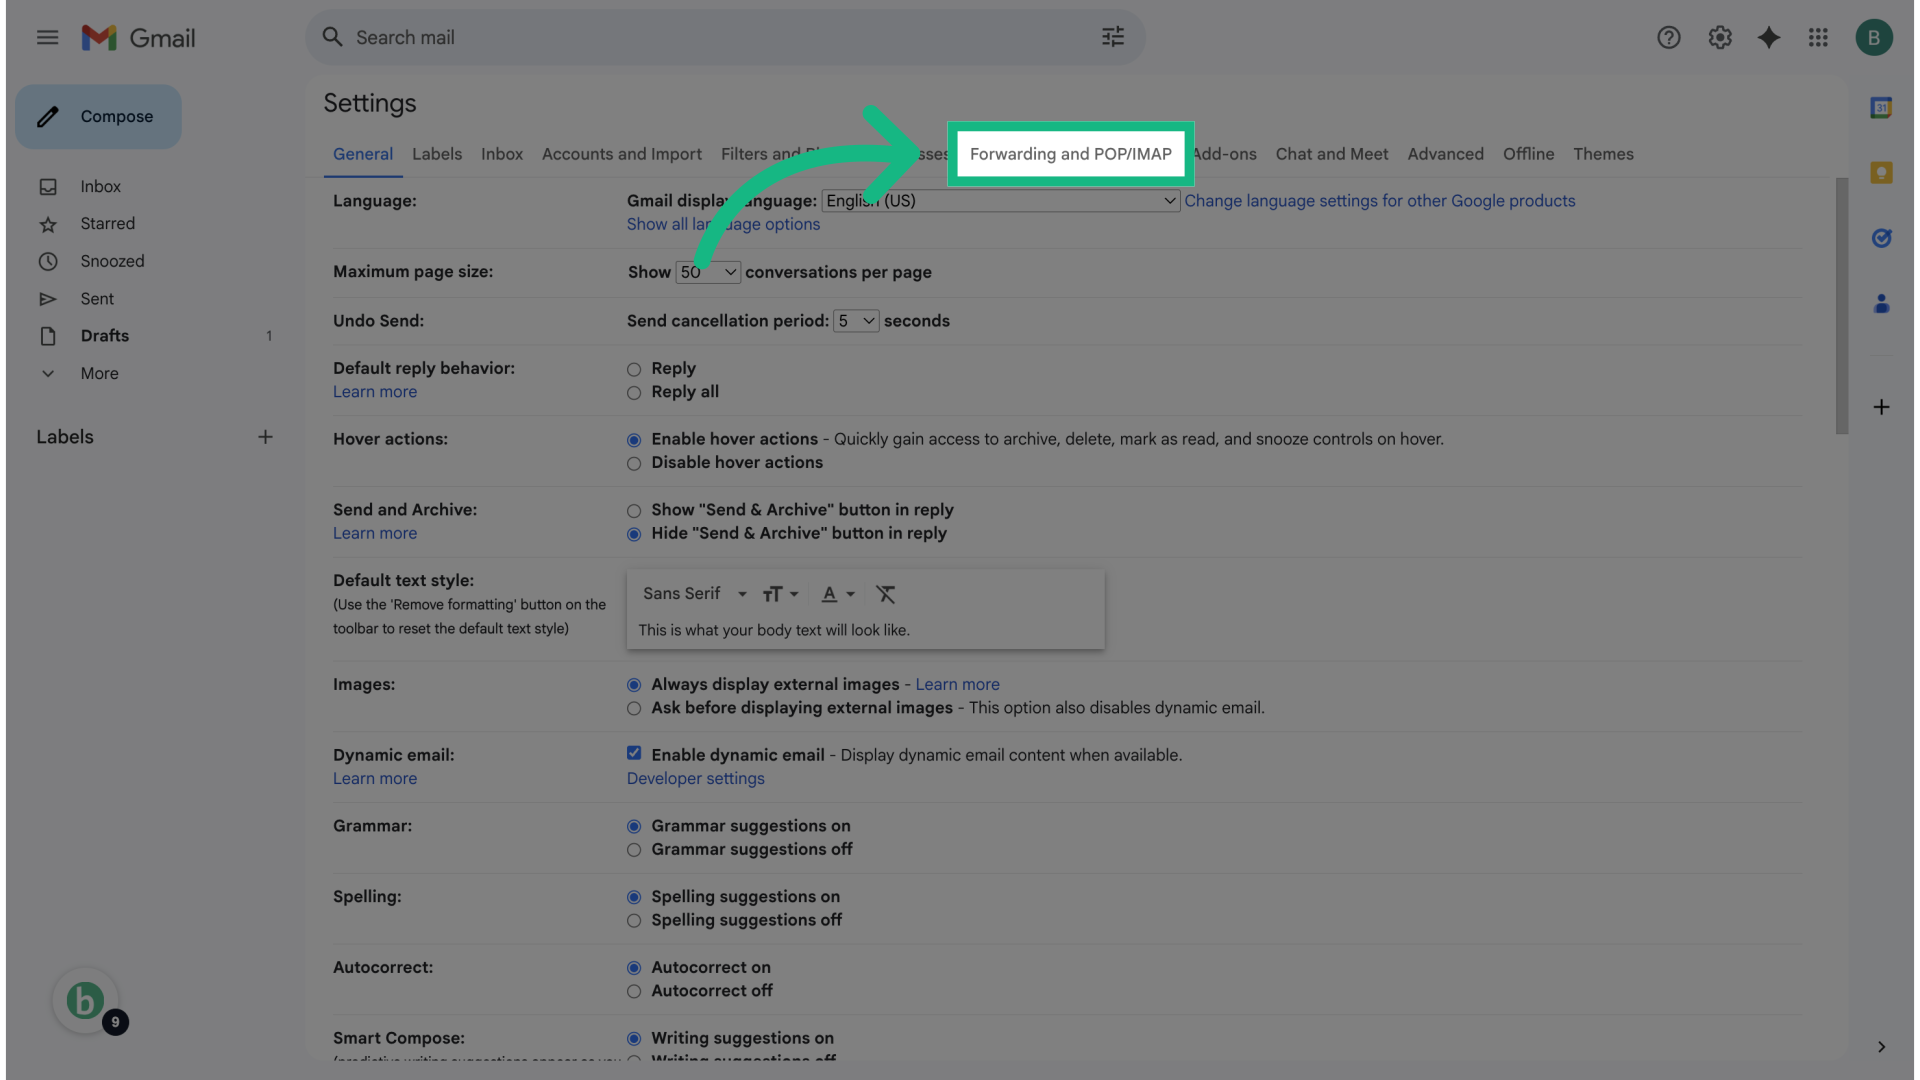
Task: Open the account avatar B
Action: (x=1873, y=38)
